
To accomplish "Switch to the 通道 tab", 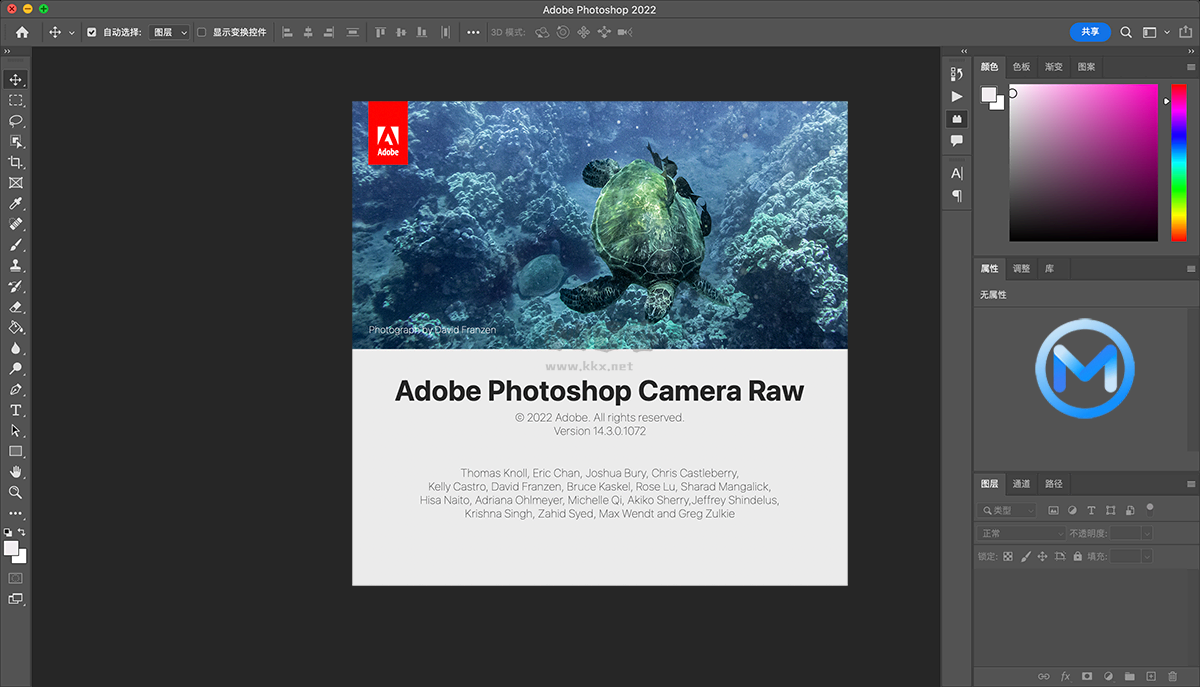I will pos(1021,483).
